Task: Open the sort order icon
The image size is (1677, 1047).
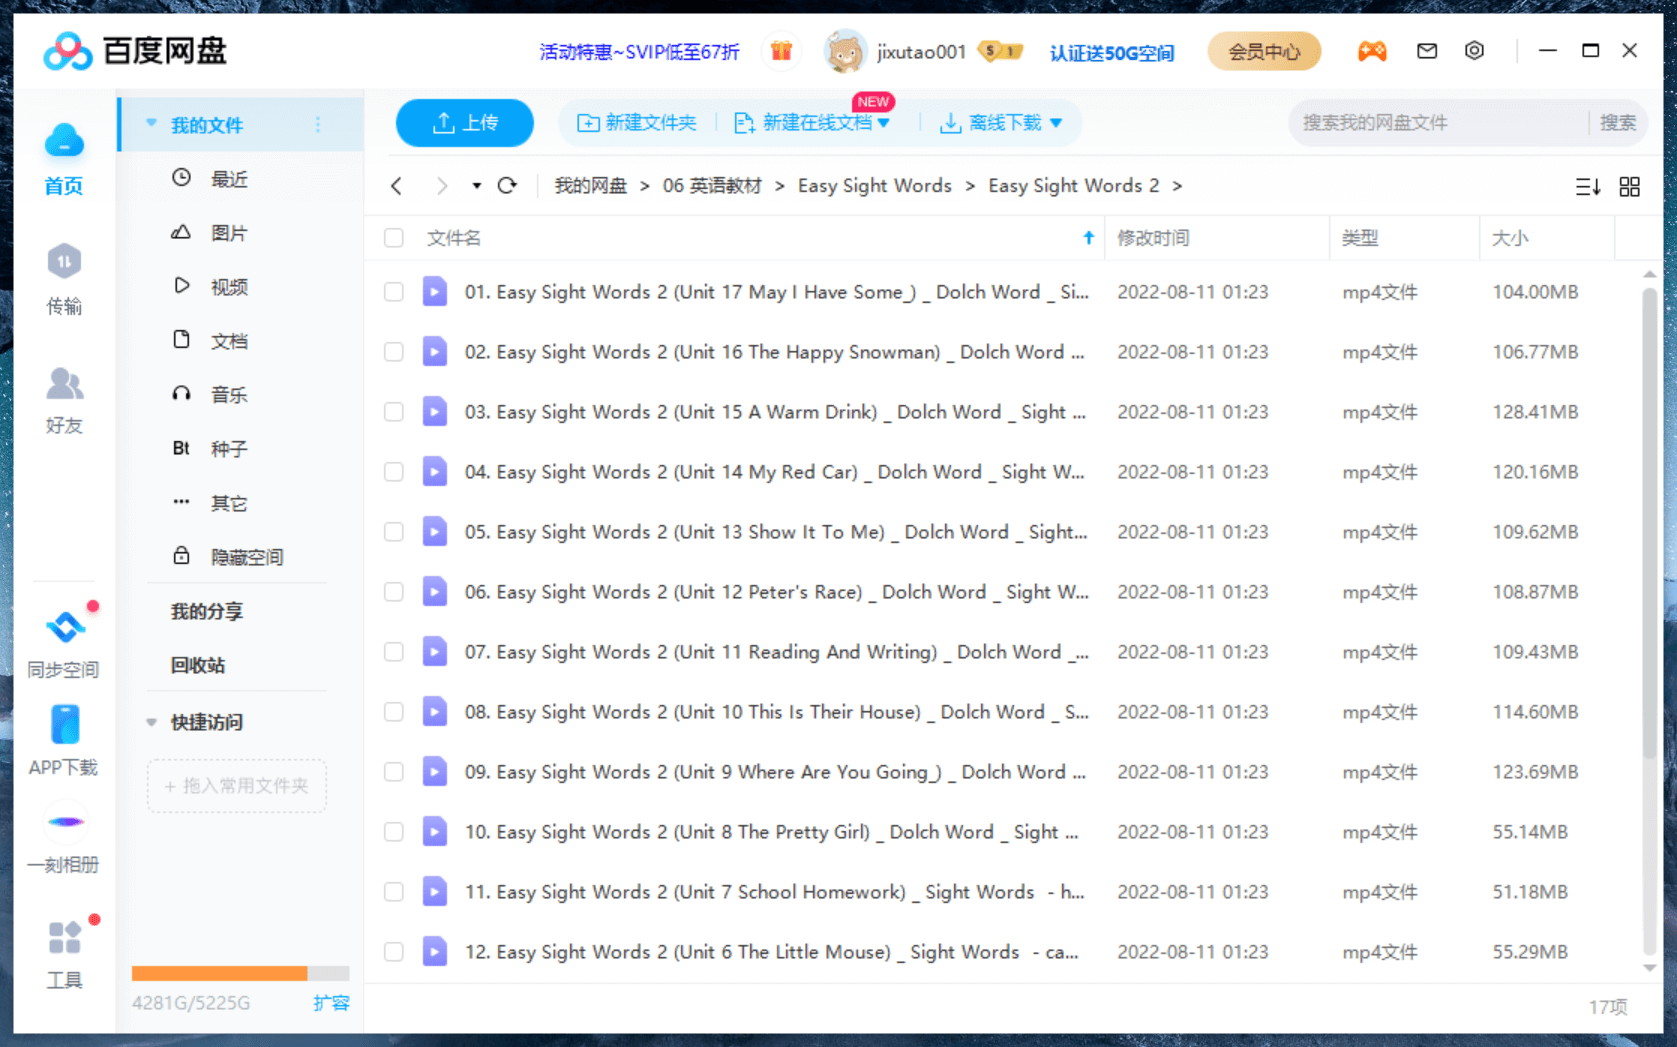Action: tap(1587, 187)
